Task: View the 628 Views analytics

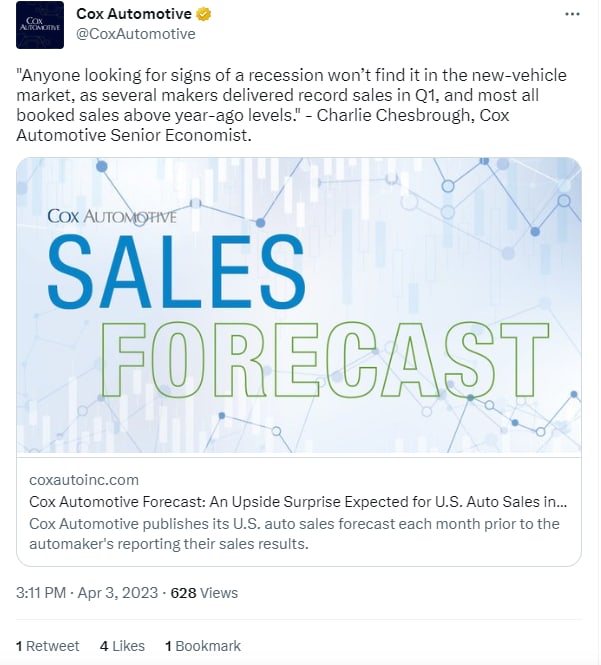Action: tap(204, 593)
